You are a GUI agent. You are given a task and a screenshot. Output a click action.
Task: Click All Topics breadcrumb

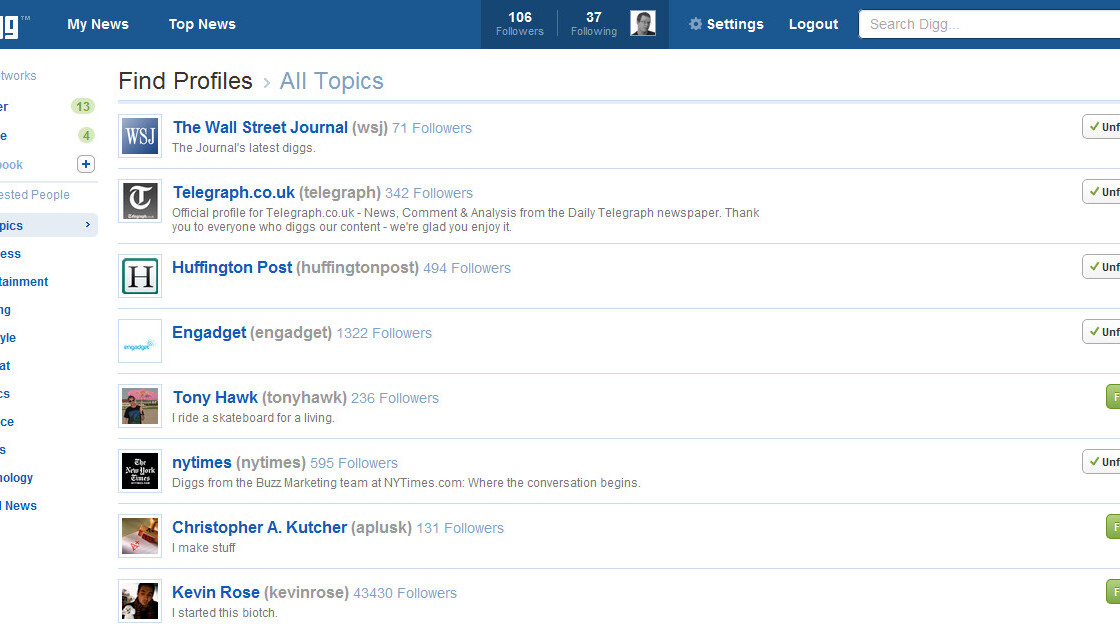point(331,81)
